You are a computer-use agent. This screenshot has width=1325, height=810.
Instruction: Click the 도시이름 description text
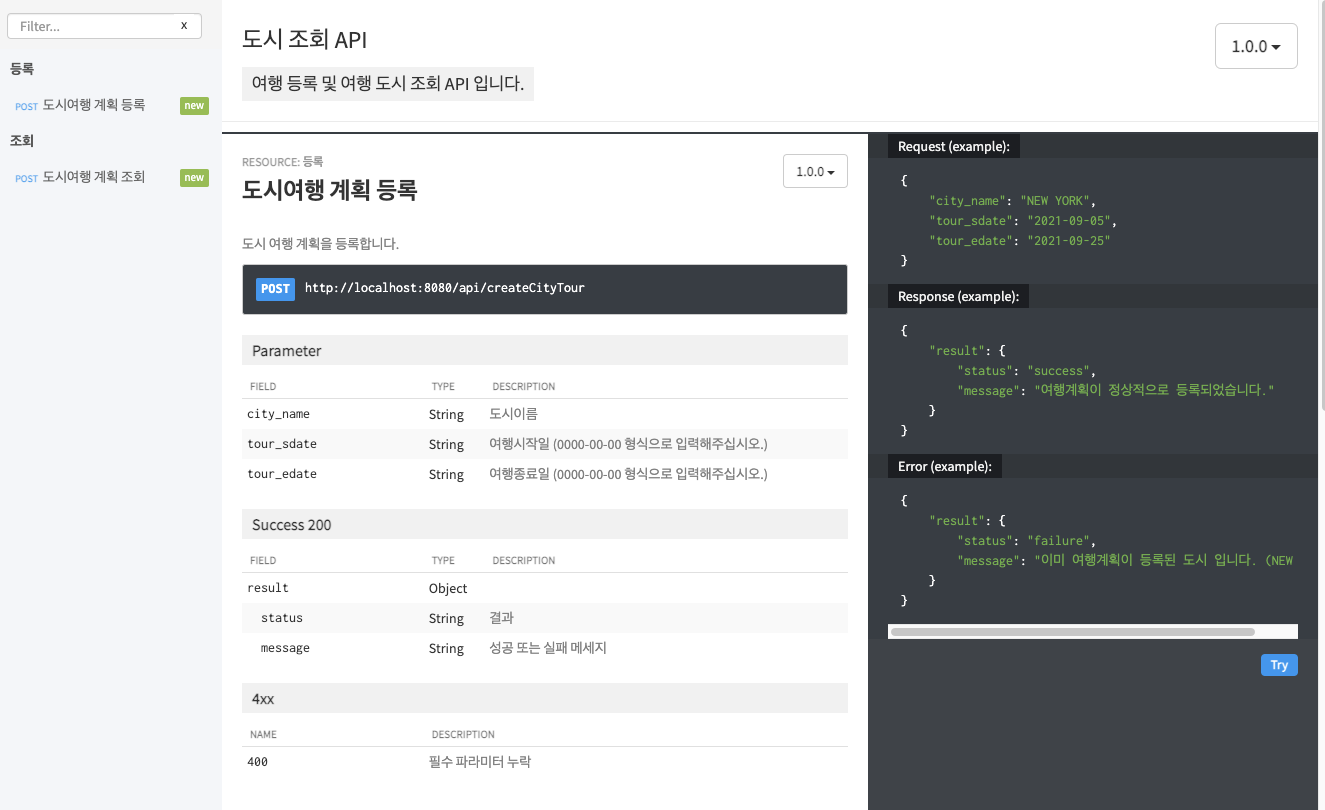pyautogui.click(x=514, y=414)
